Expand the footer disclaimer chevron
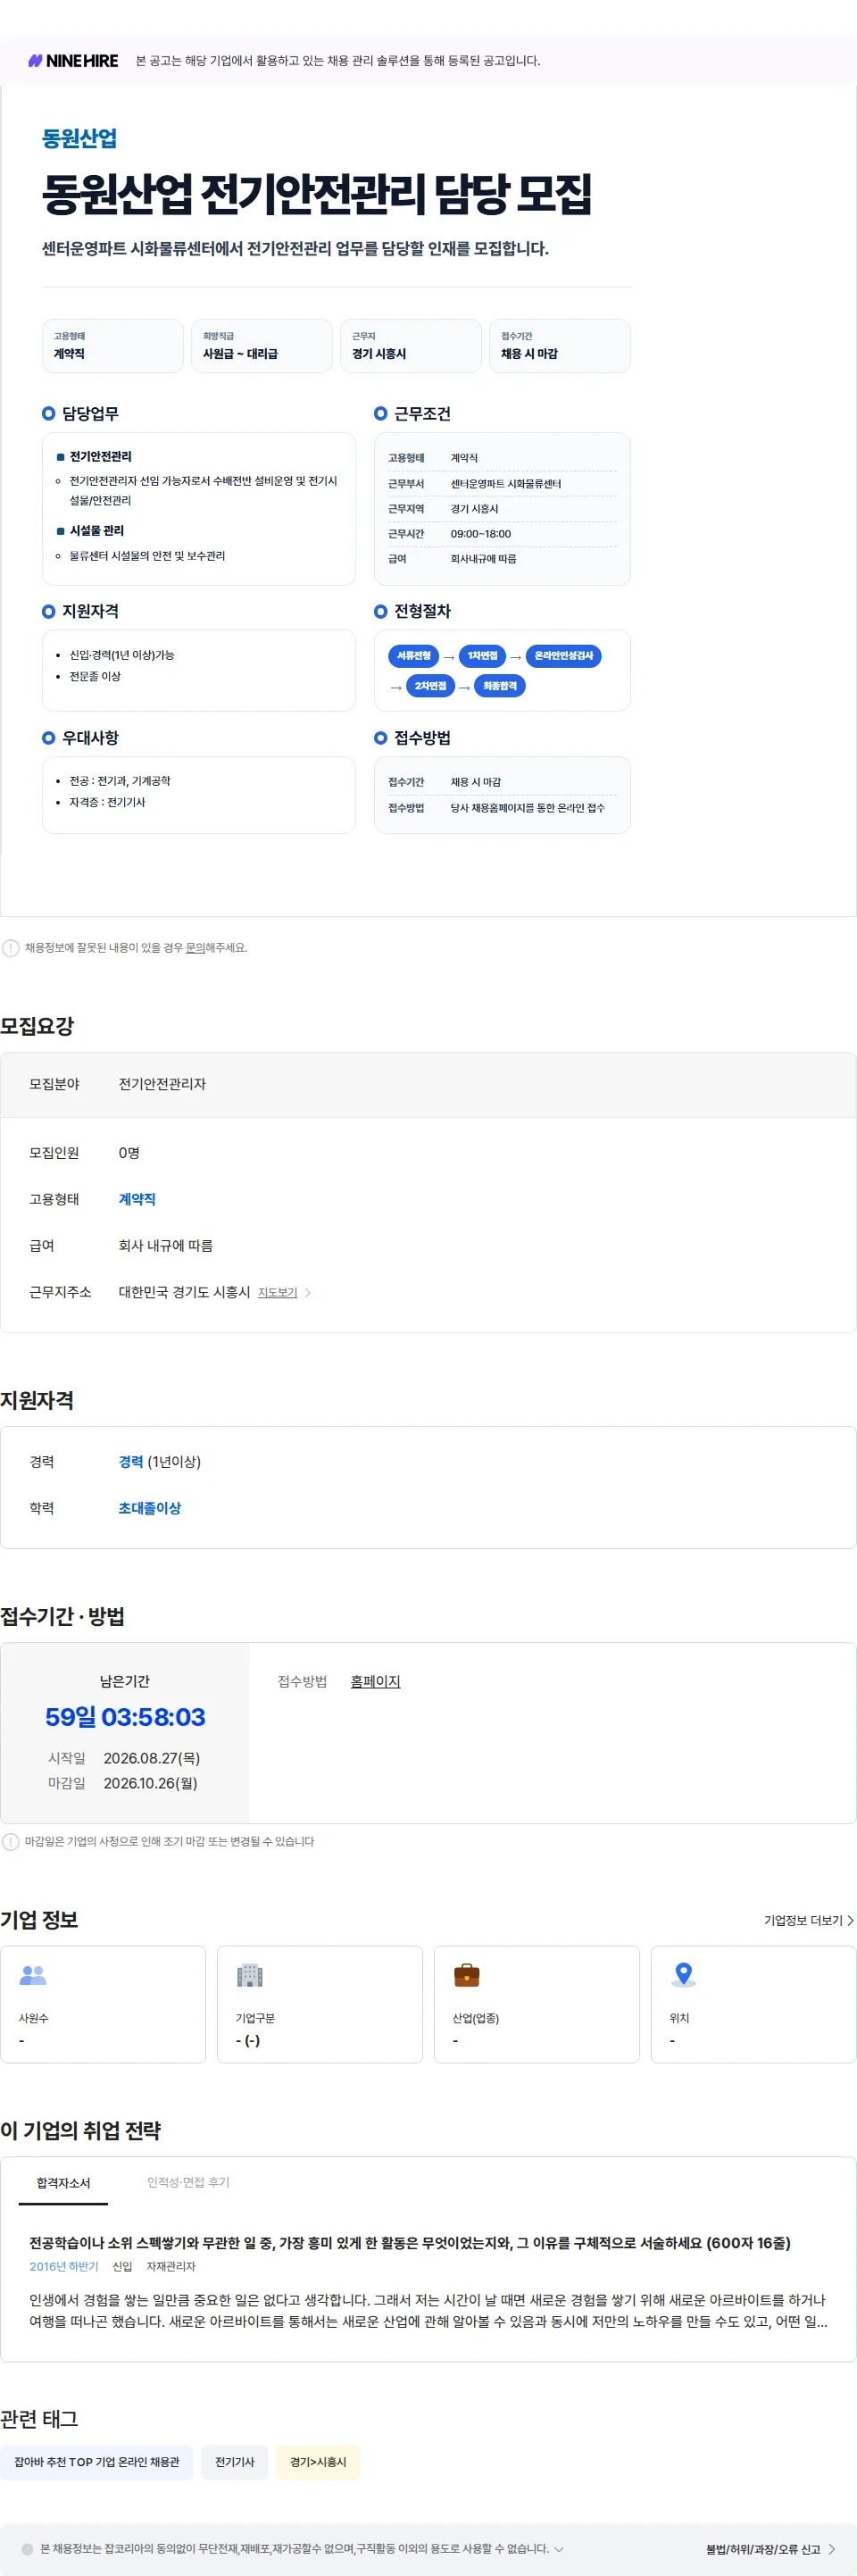Screen dimensions: 857x2576 click(x=559, y=2549)
